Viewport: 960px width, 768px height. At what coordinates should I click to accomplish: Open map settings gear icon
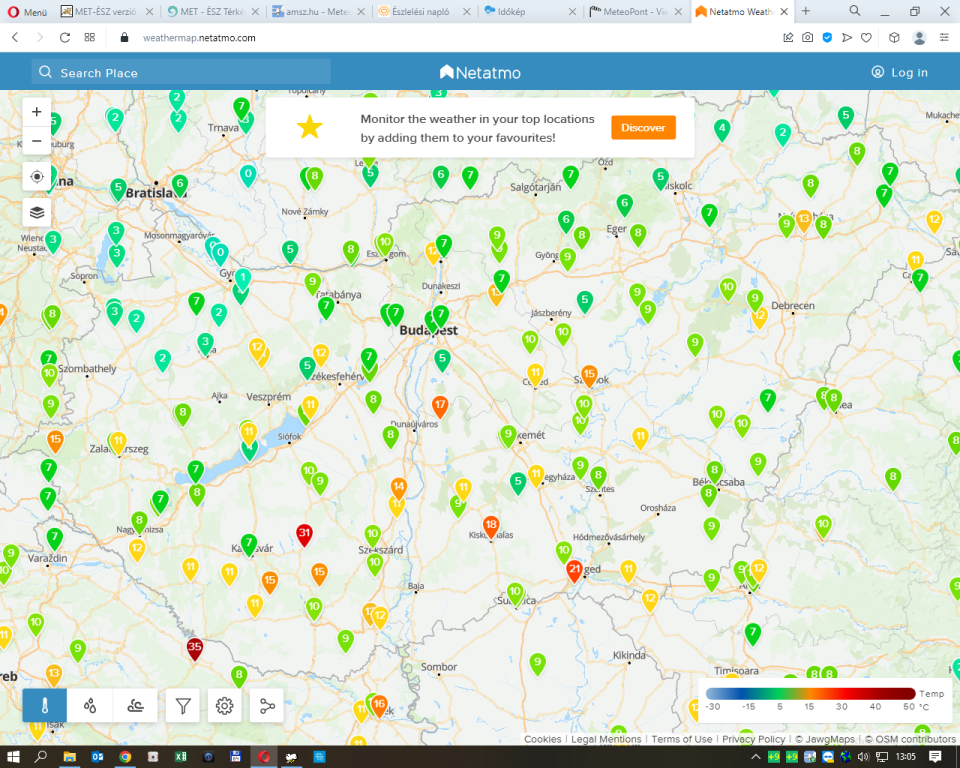(225, 706)
